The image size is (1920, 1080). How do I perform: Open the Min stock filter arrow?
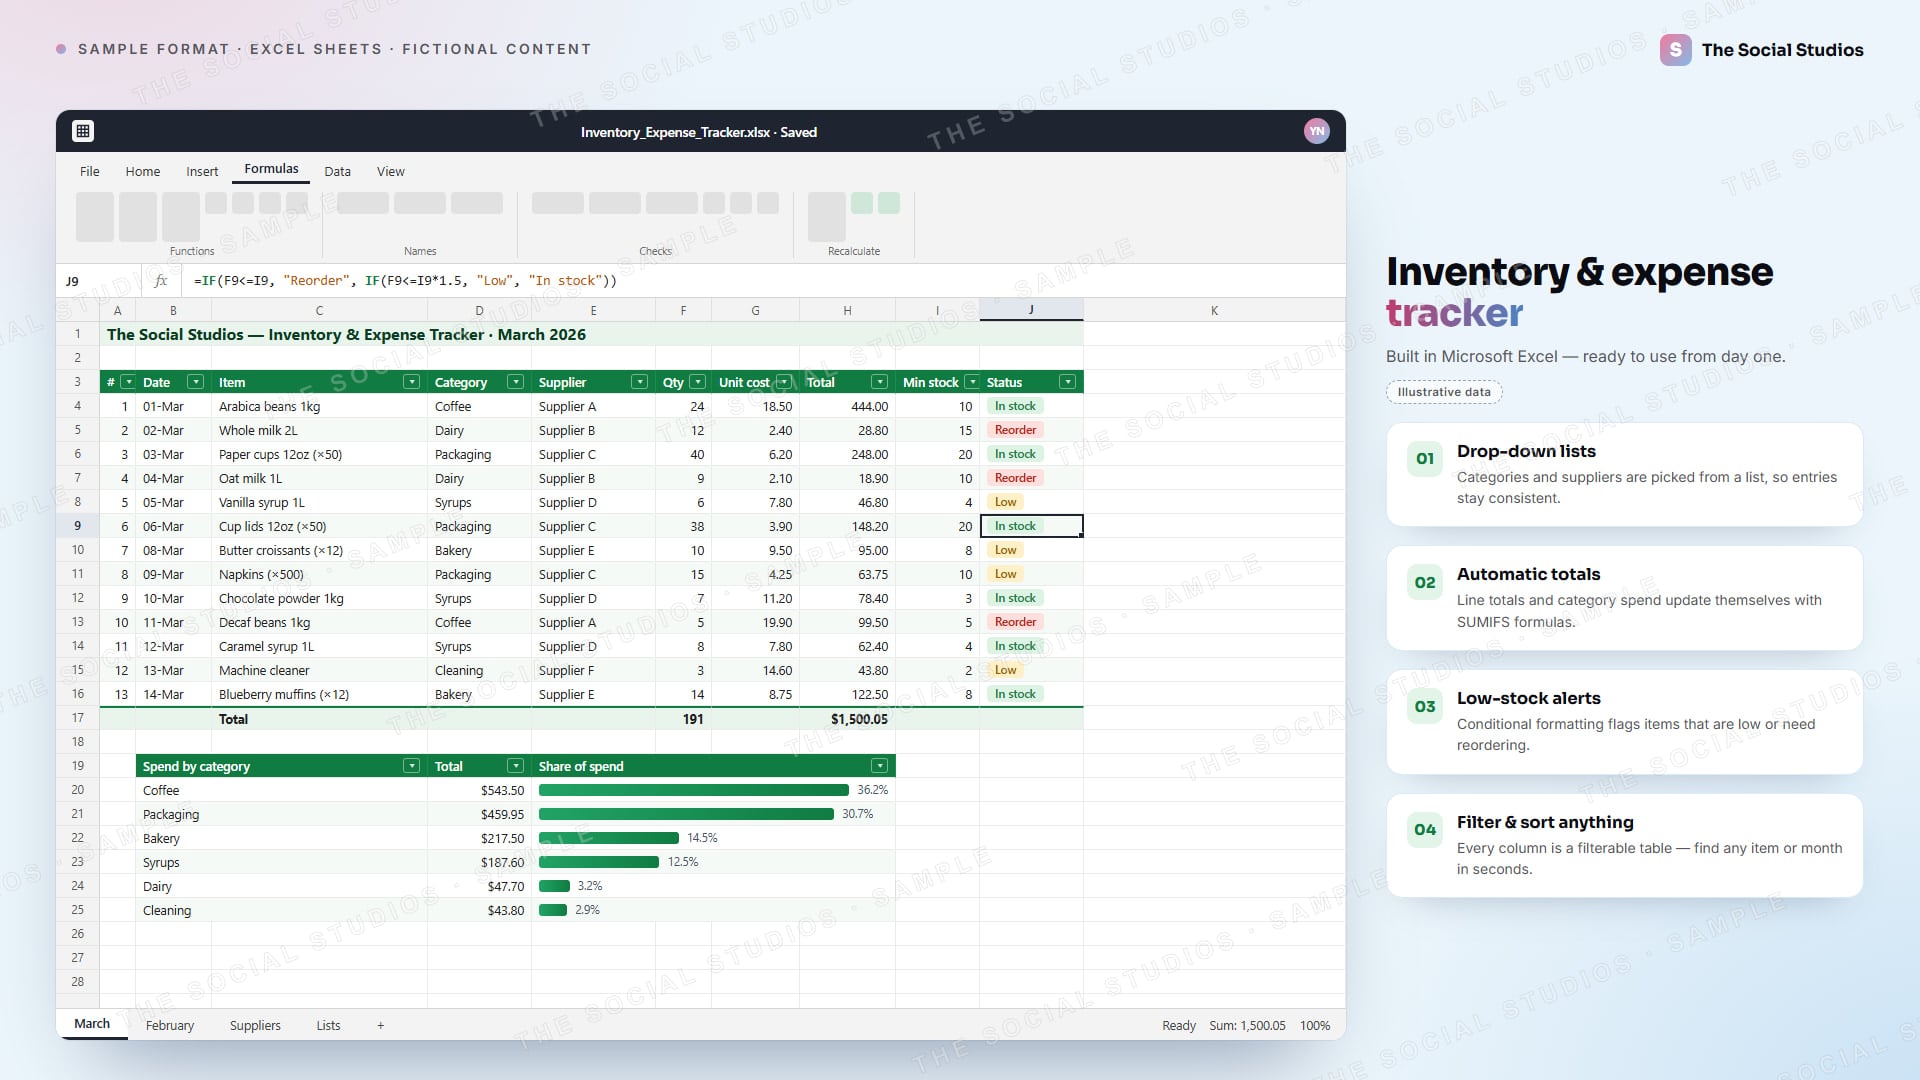pos(972,382)
